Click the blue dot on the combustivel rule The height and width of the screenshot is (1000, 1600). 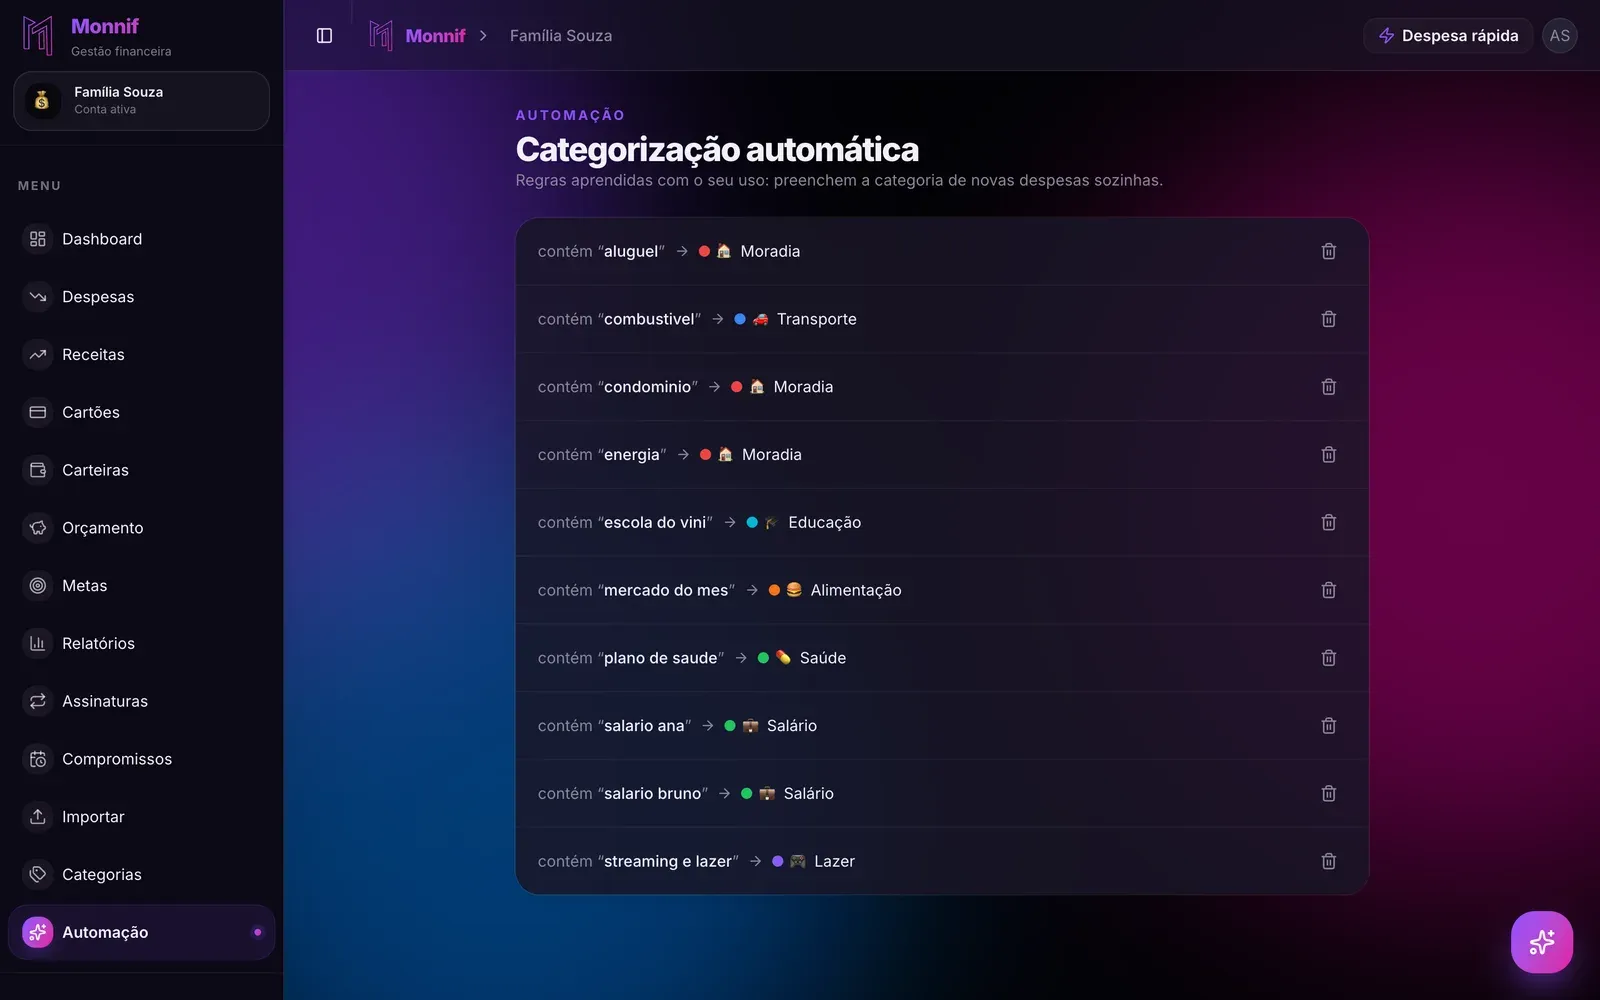click(x=740, y=319)
